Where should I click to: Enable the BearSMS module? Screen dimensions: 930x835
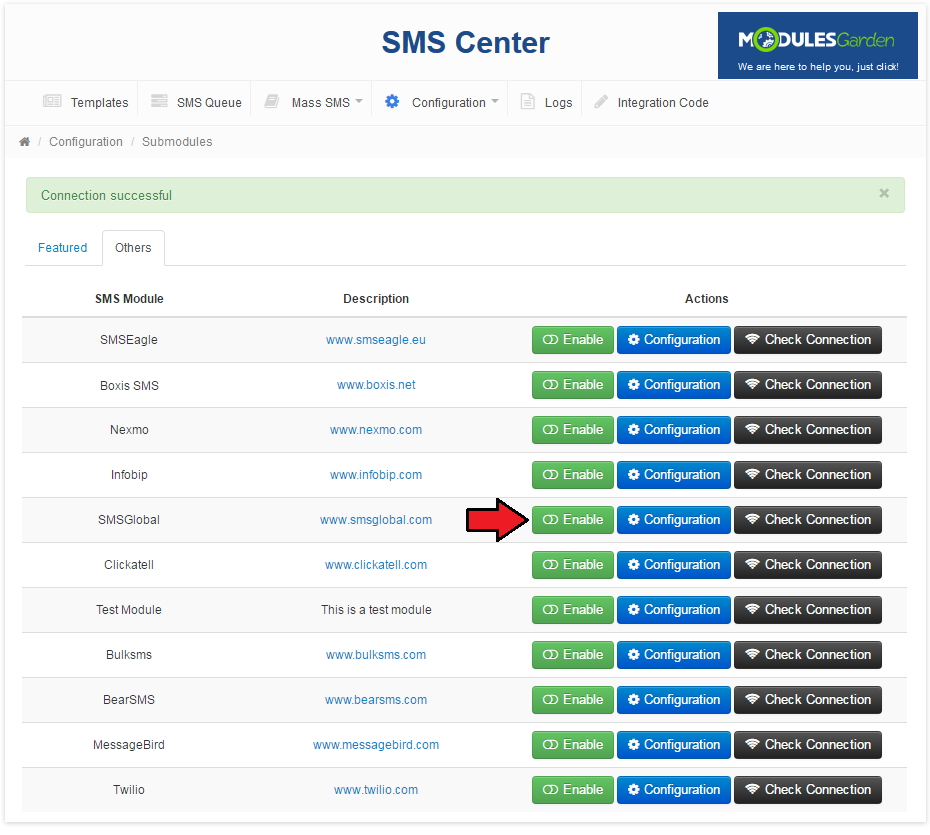tap(572, 700)
